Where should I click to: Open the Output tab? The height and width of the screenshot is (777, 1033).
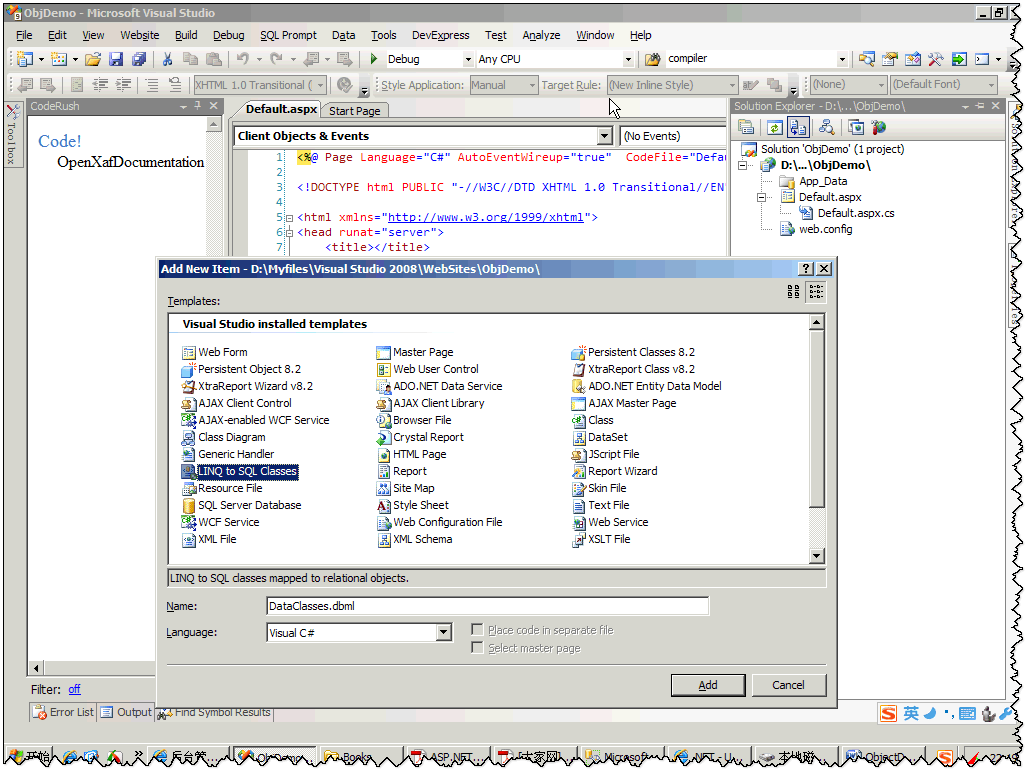126,712
